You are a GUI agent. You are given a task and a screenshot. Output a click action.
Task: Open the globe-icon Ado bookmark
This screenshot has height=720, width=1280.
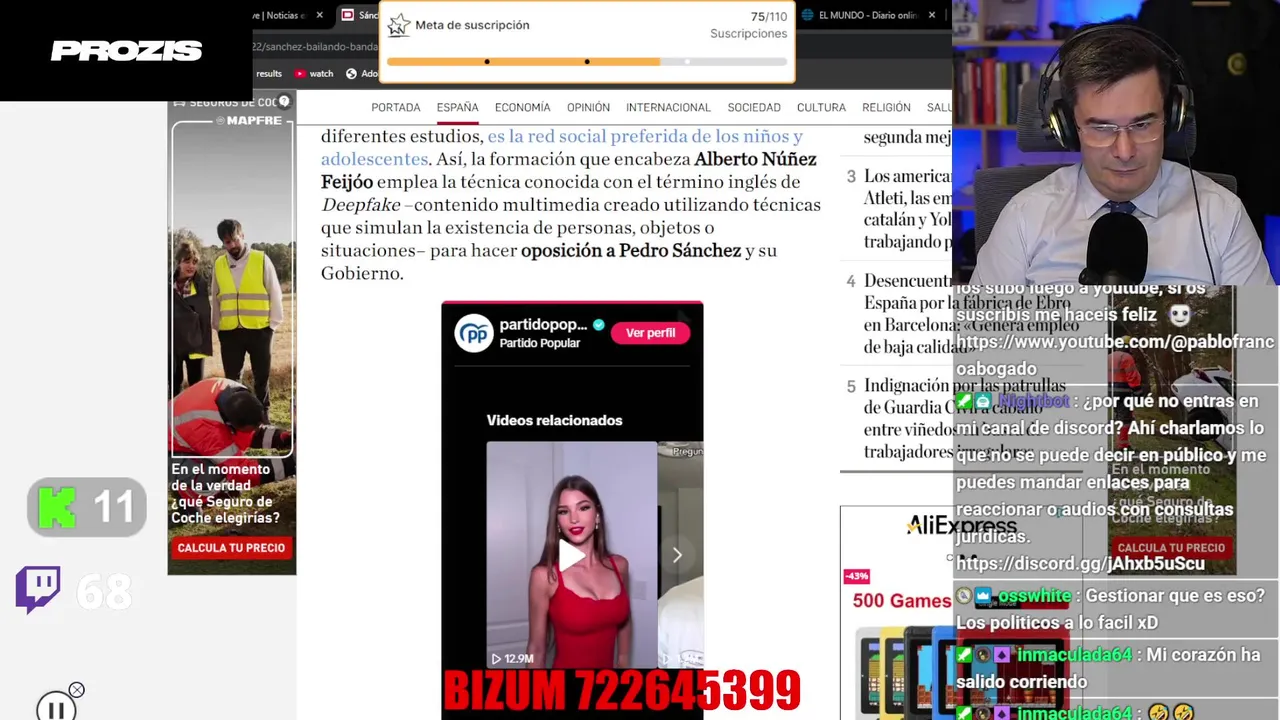[x=361, y=73]
